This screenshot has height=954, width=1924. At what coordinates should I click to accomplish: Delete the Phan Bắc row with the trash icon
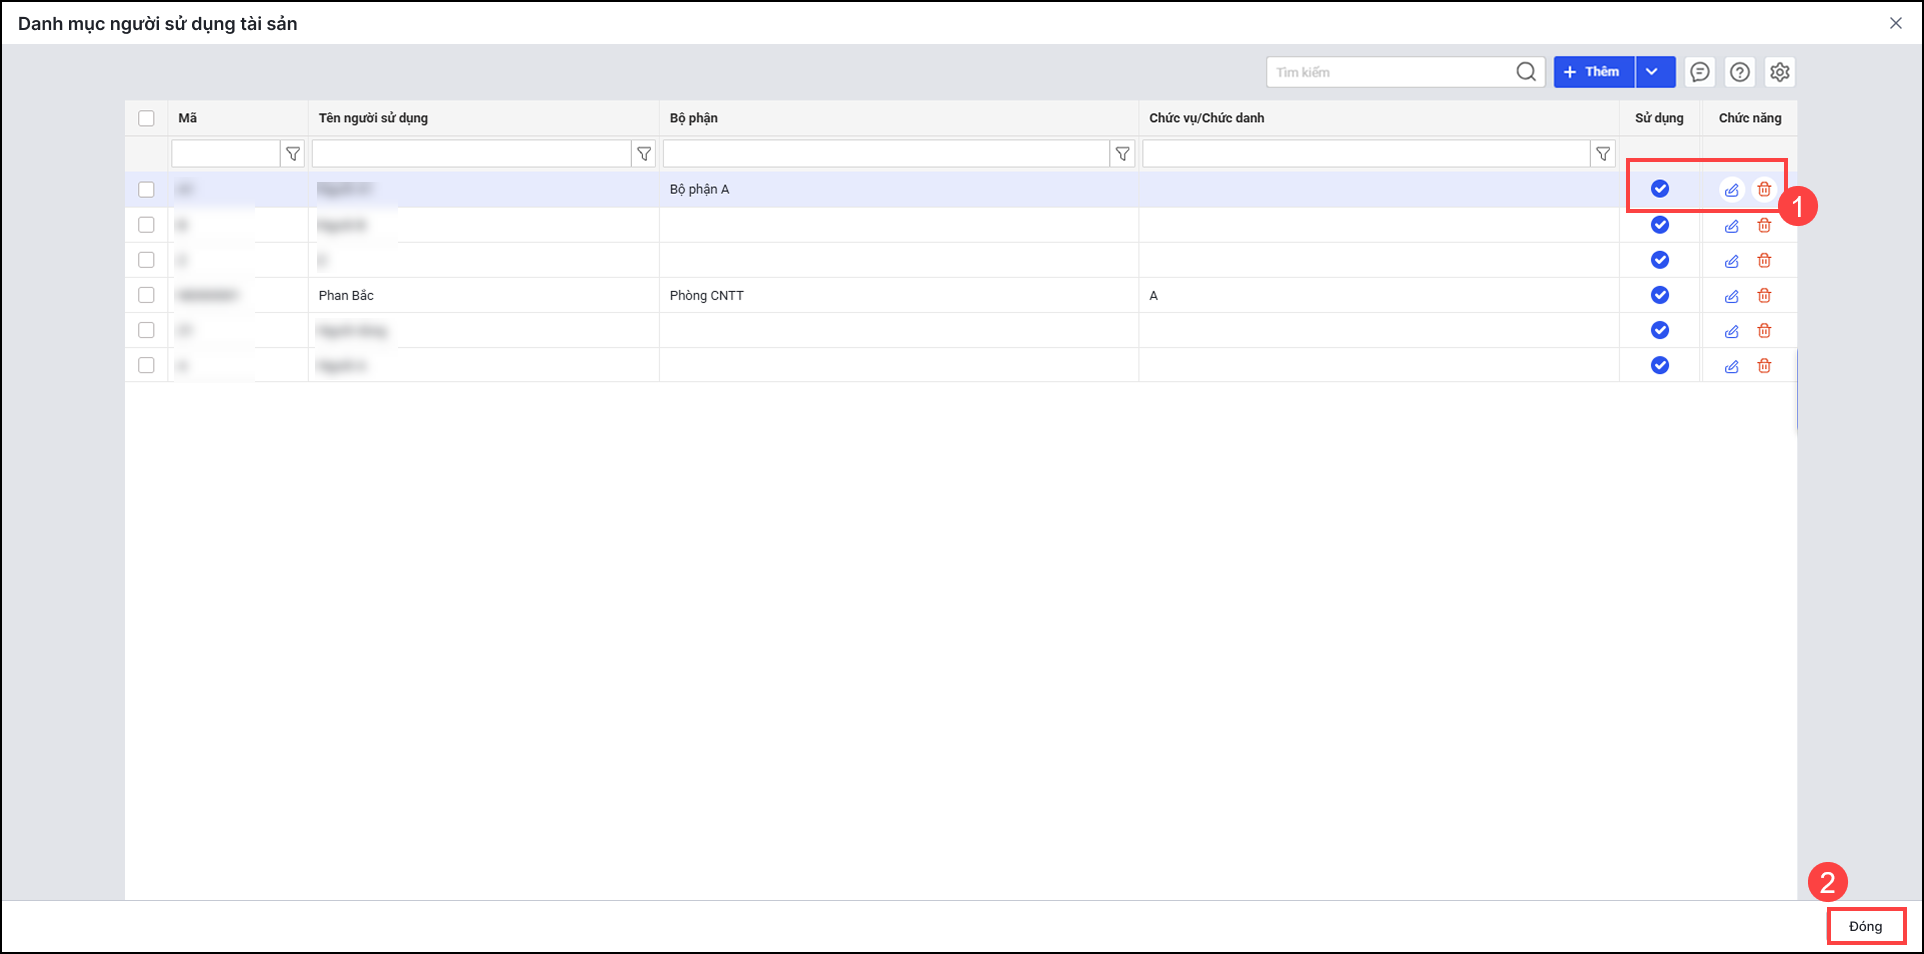point(1764,296)
